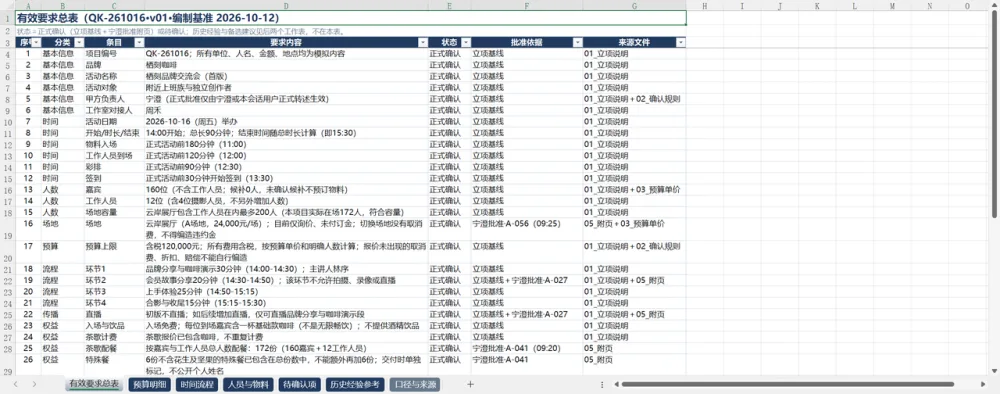The width and height of the screenshot is (1000, 394).
Task: Click the 签到 cell
Action: [114, 179]
